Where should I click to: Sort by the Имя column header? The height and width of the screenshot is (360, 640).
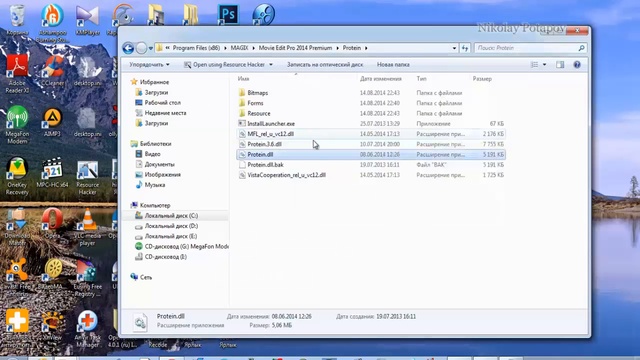coord(244,79)
